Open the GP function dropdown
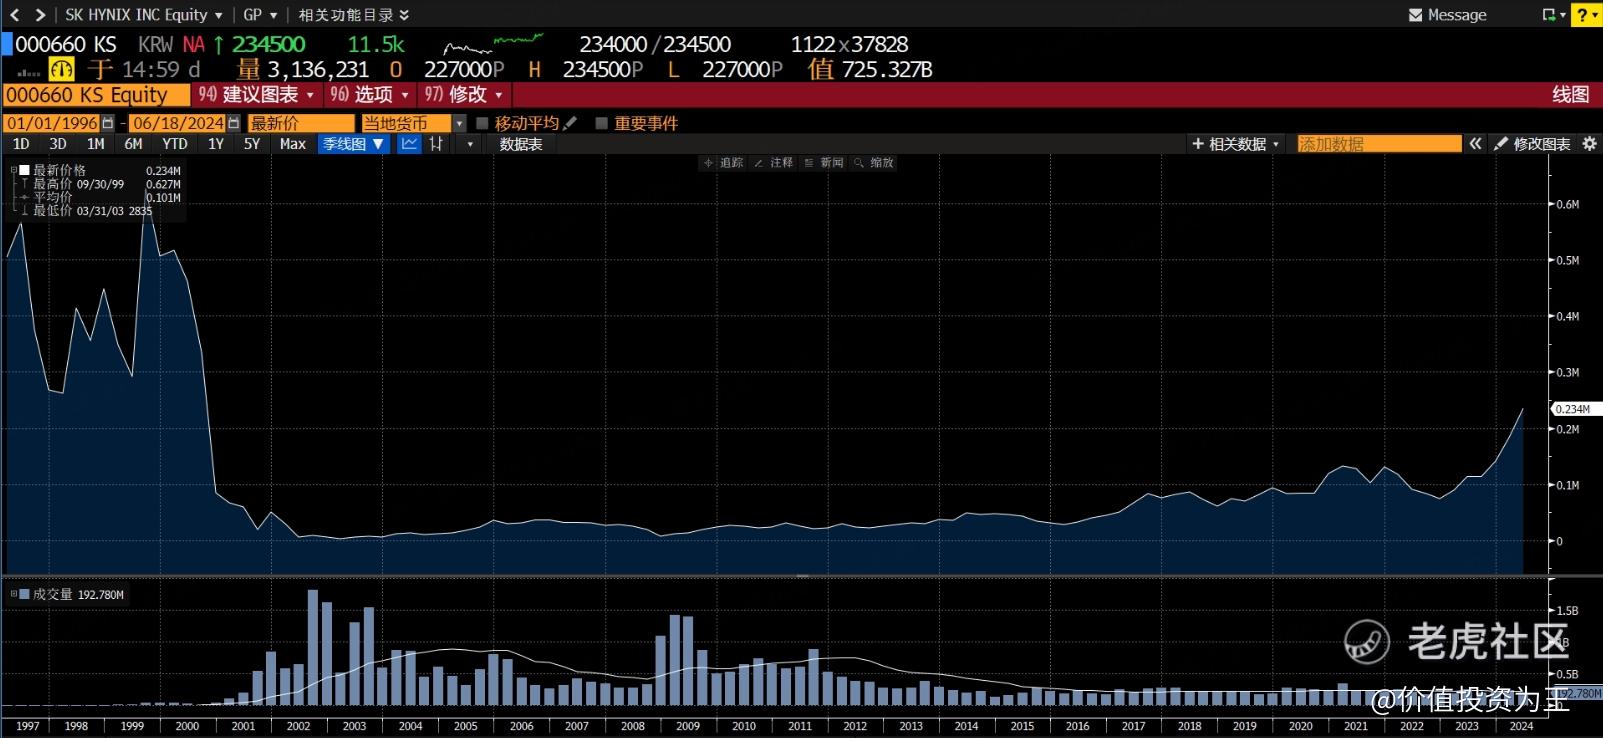Viewport: 1603px width, 738px height. pos(260,15)
